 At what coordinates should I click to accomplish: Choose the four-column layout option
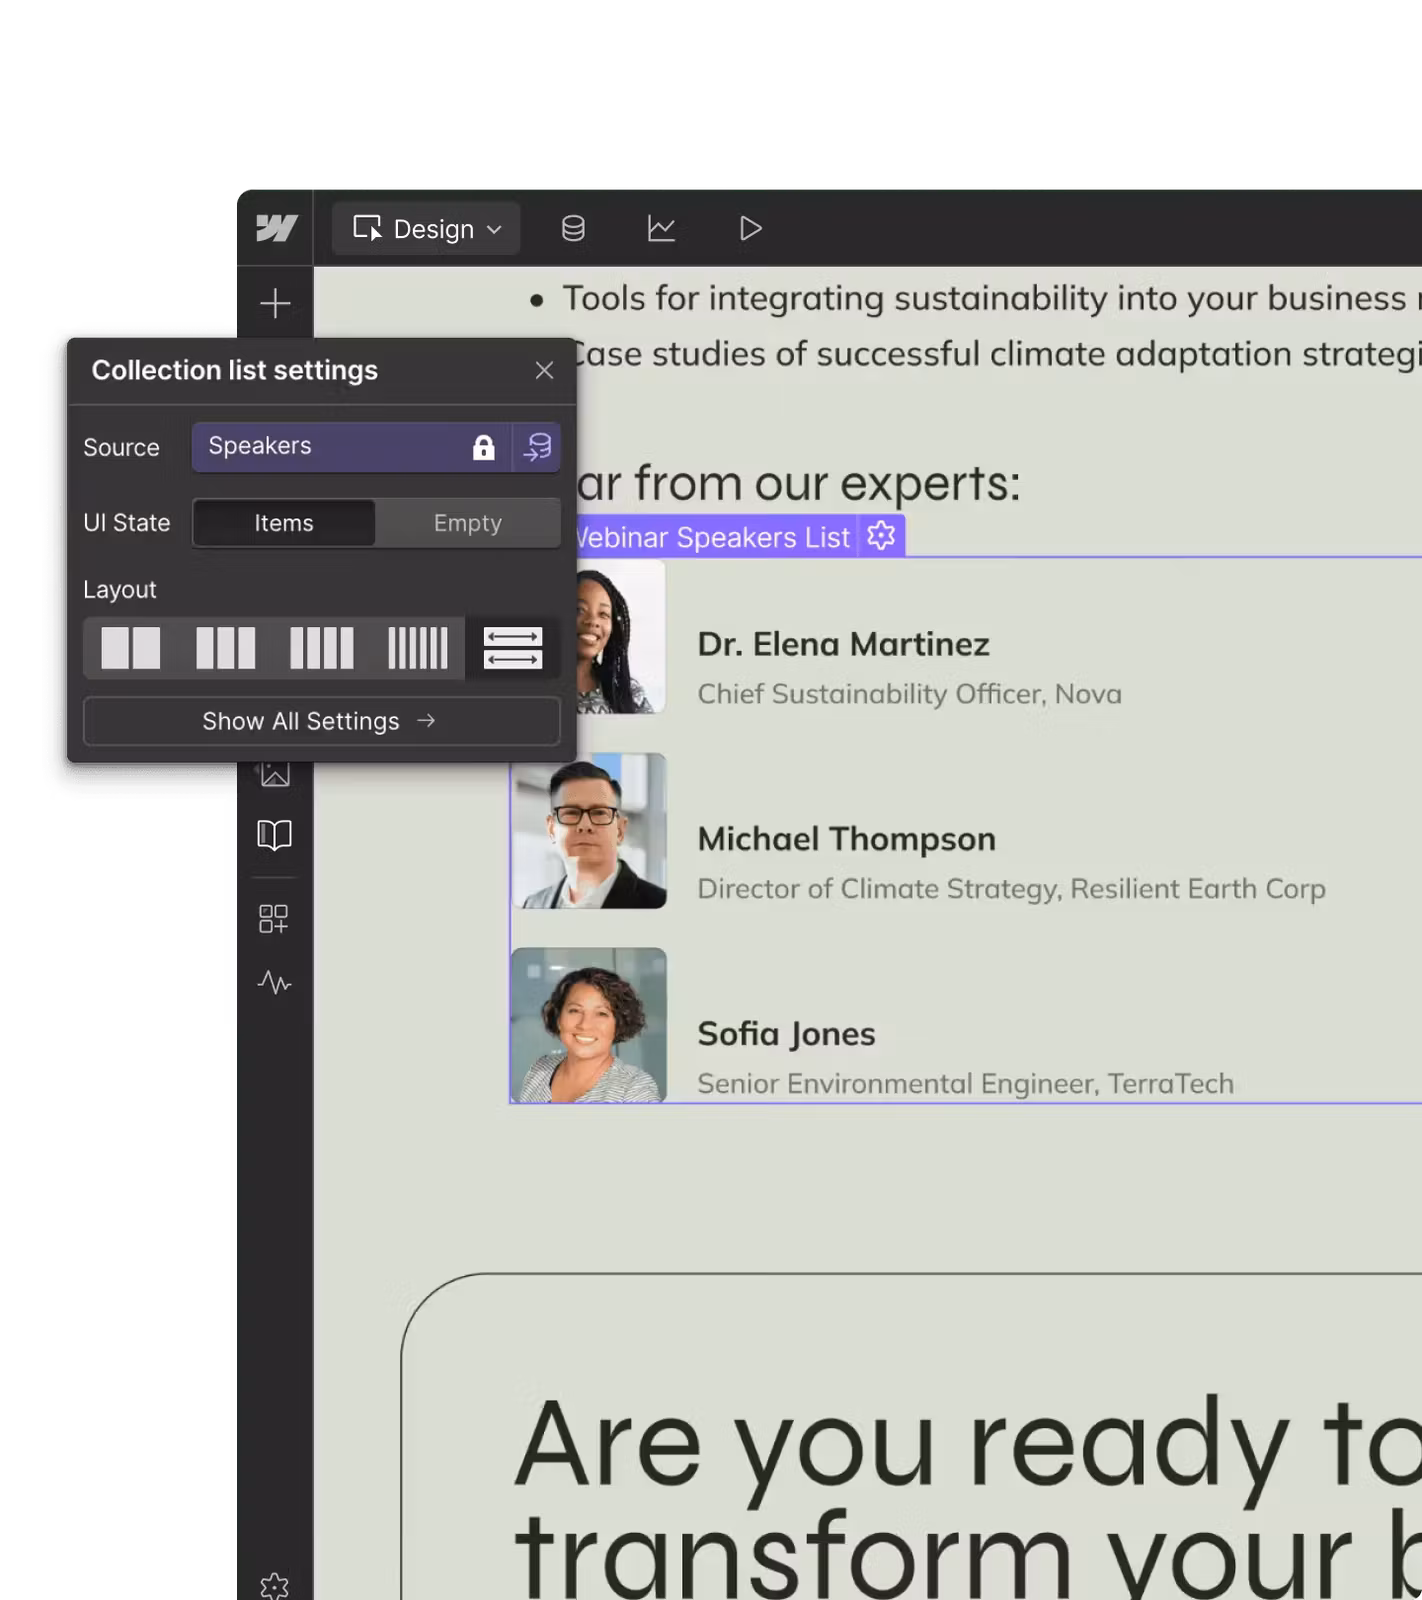coord(321,648)
